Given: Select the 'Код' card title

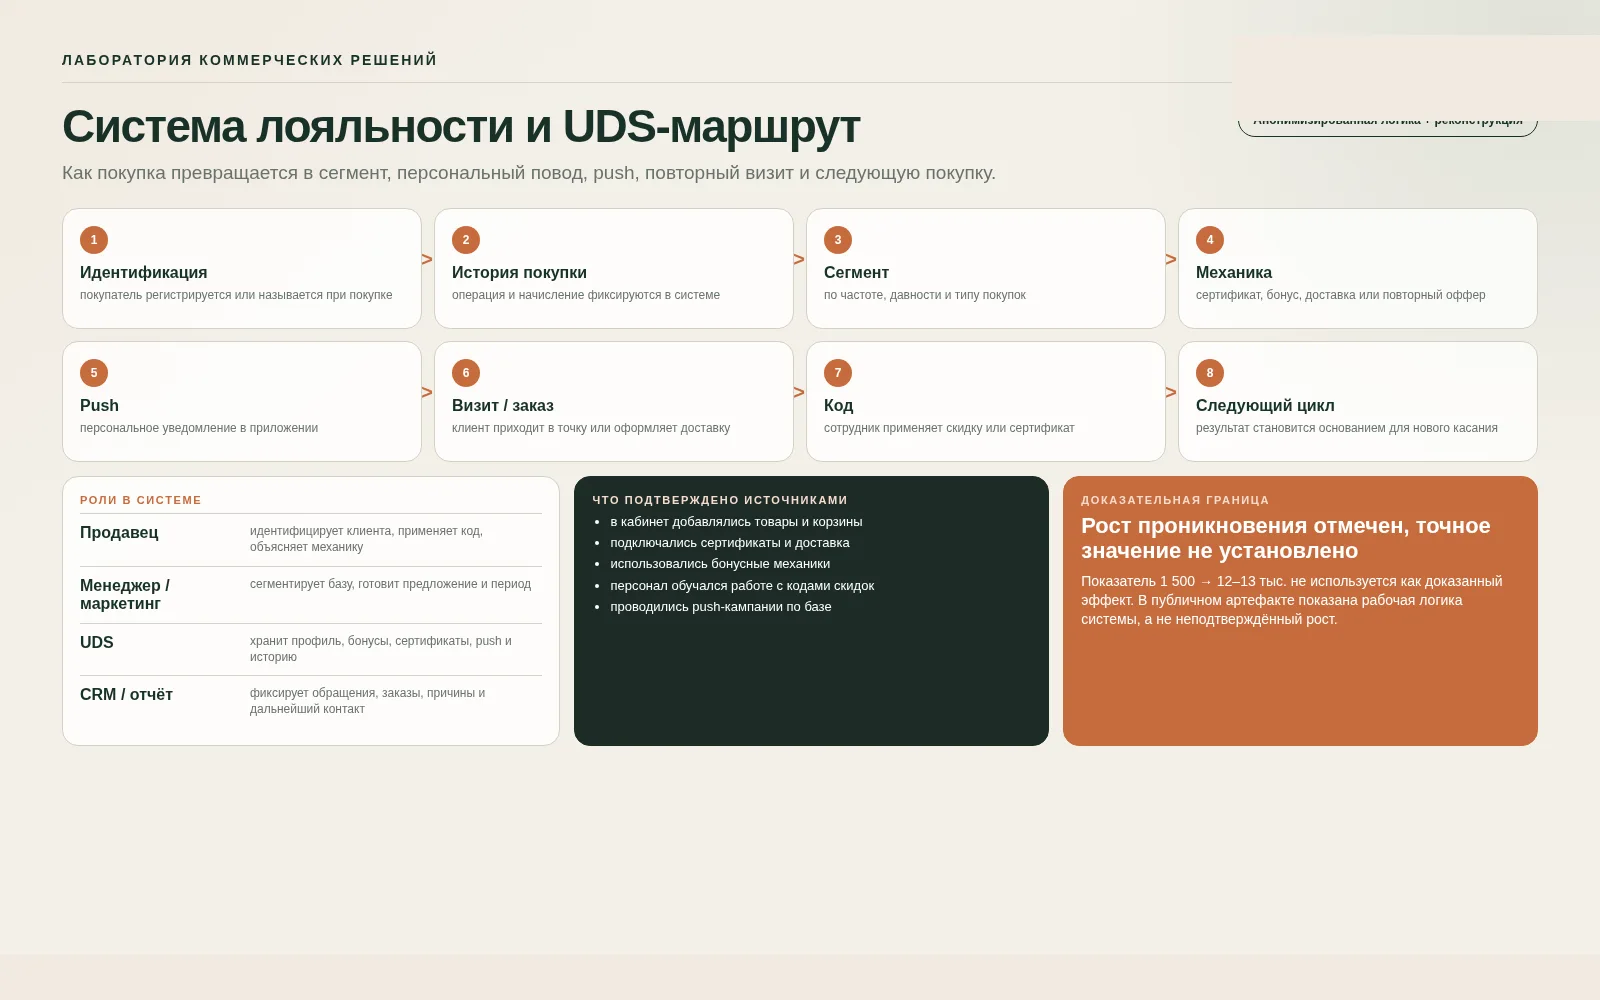Looking at the screenshot, I should click(839, 406).
